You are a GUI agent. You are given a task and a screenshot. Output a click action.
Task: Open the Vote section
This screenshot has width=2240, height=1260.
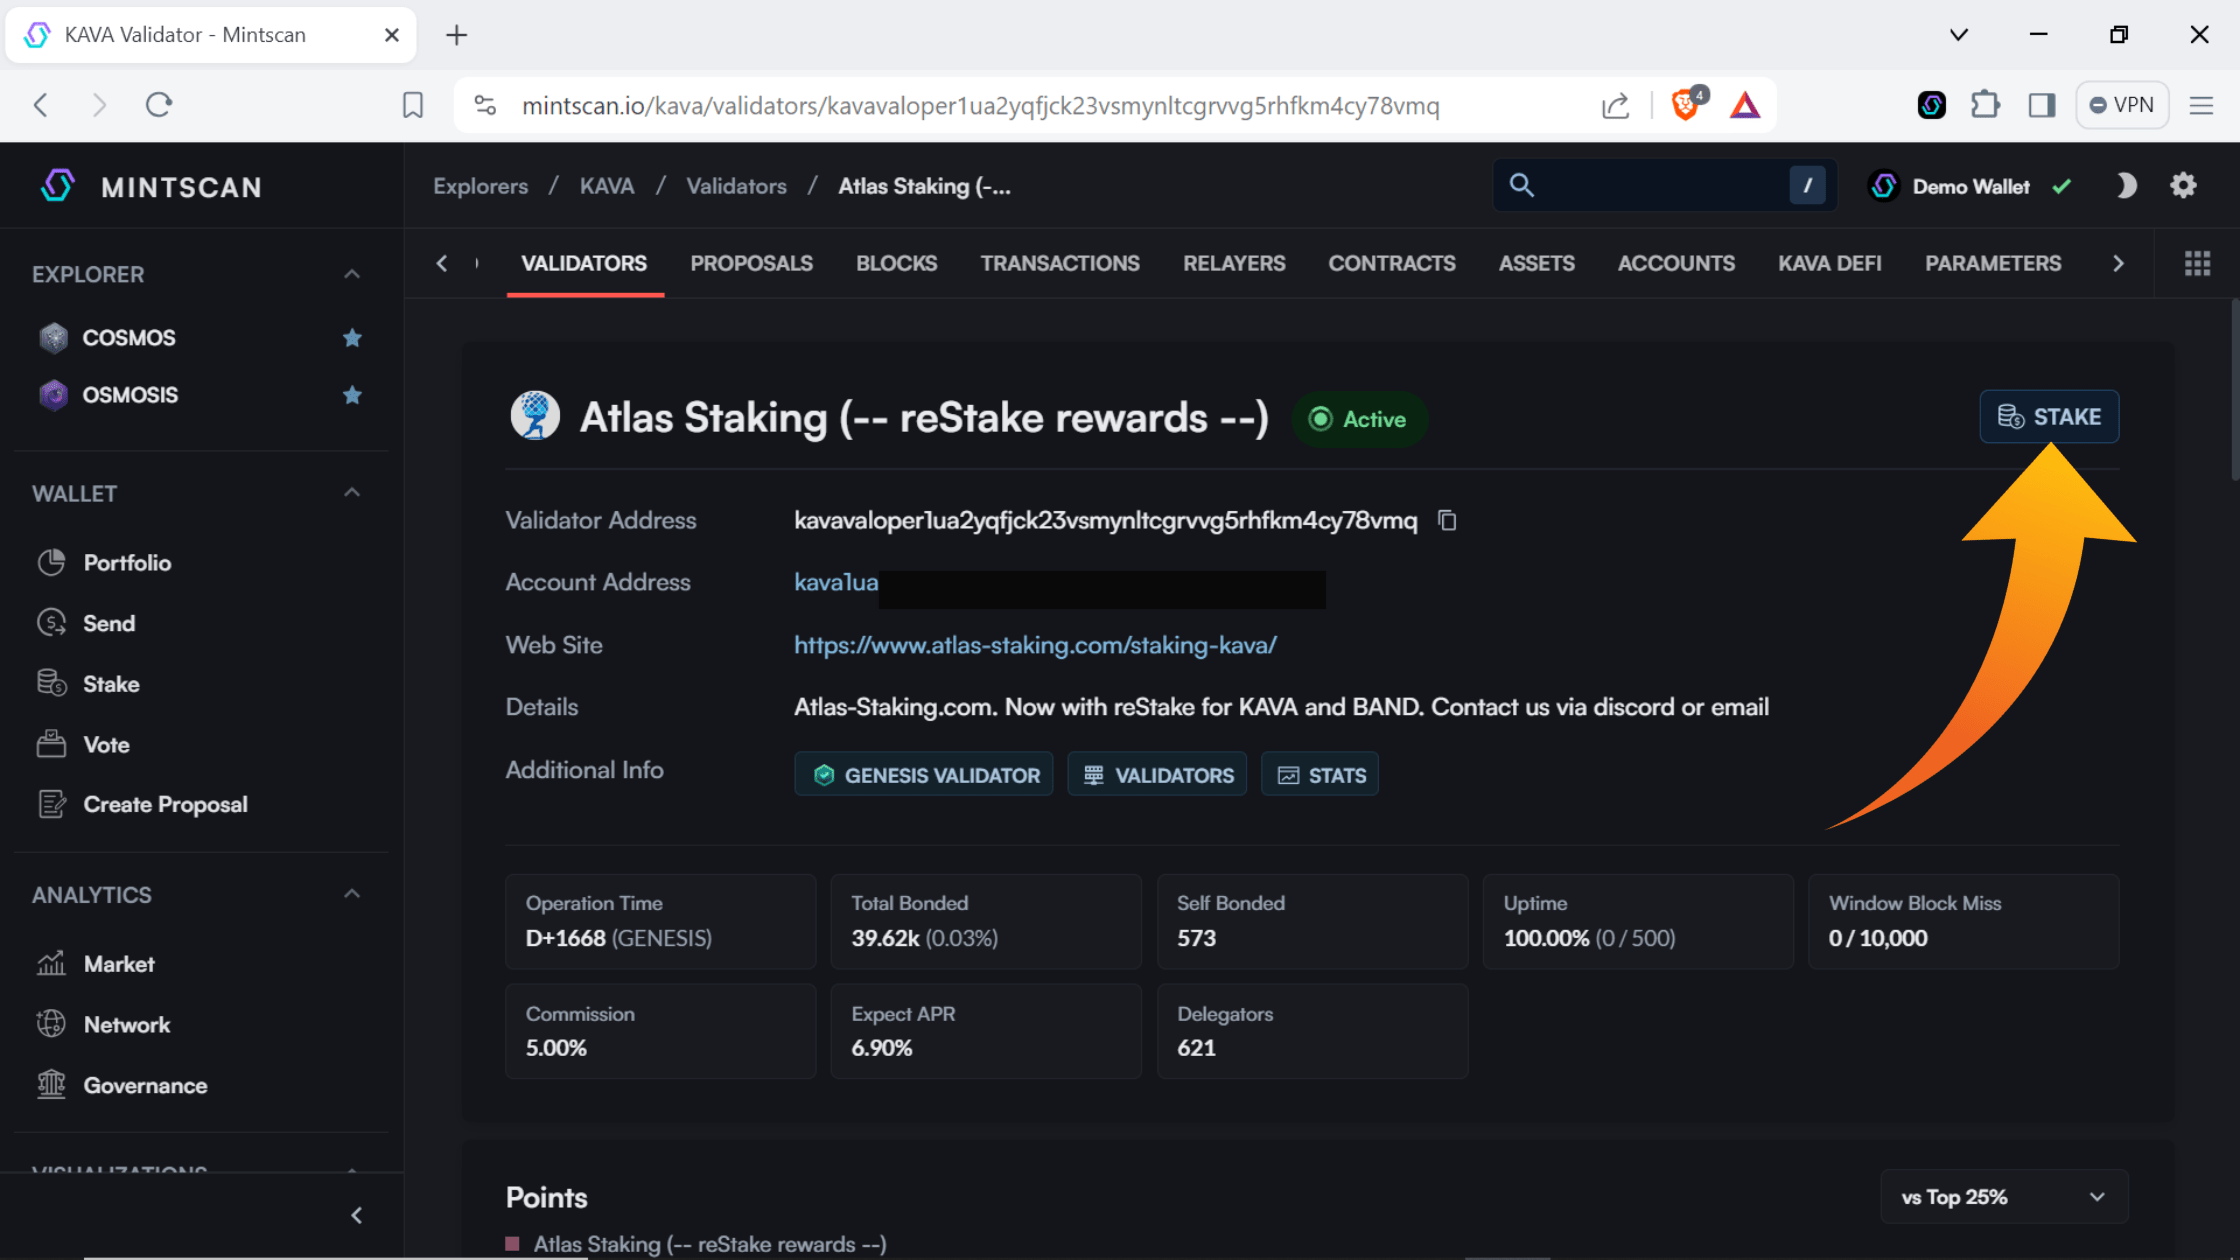pyautogui.click(x=105, y=744)
